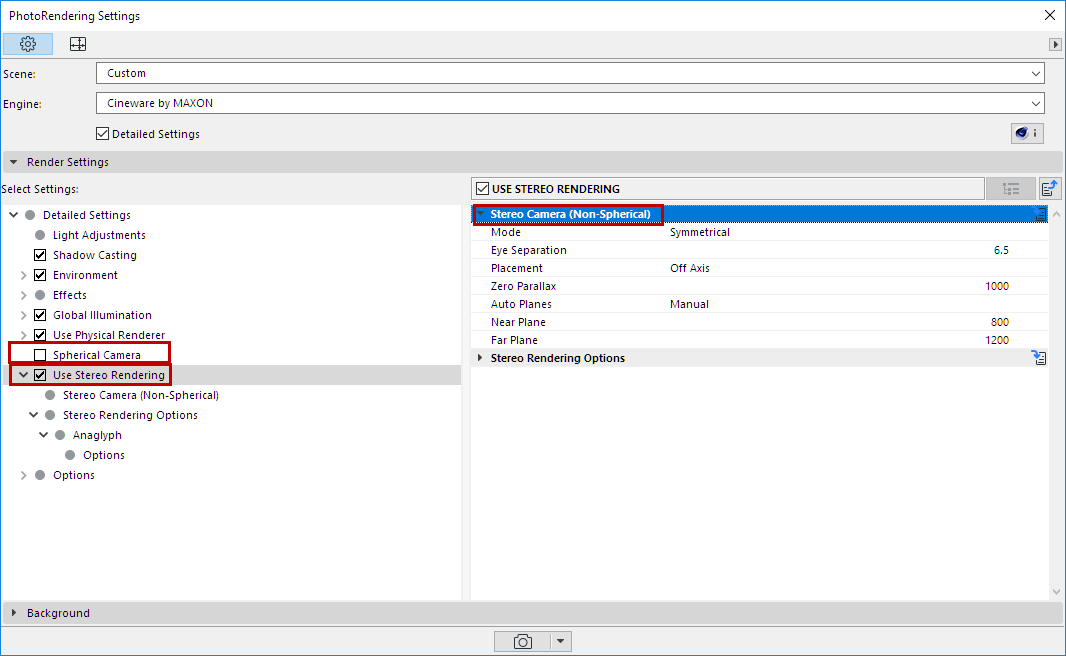Select the Detailed Settings tree item
Viewport: 1066px width, 656px height.
[x=87, y=215]
